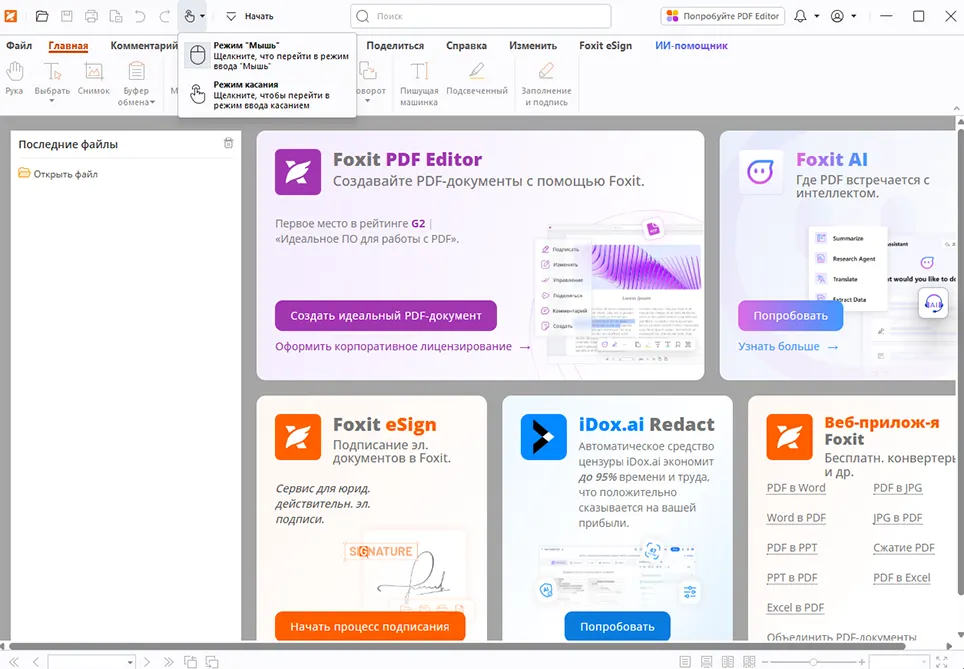
Task: Choose "Режим касания" touch mode option
Action: coord(266,94)
